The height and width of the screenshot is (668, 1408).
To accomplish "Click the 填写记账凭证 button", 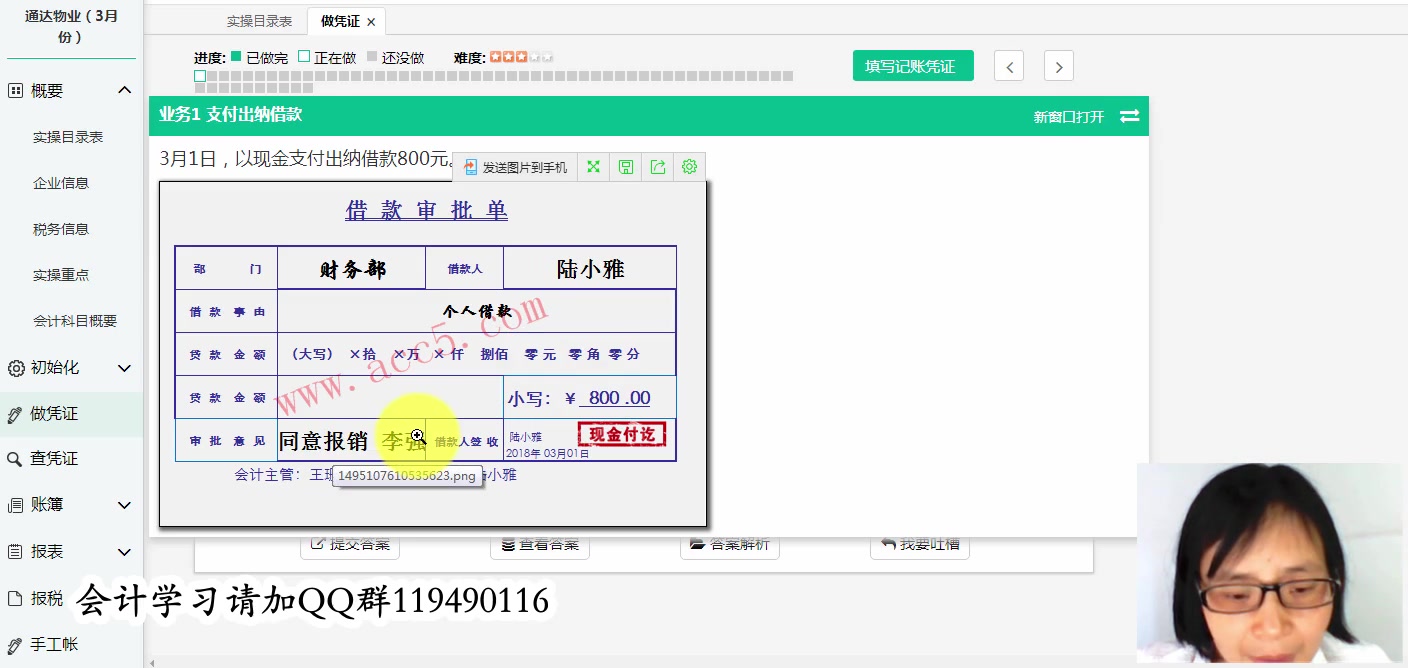I will pos(912,64).
